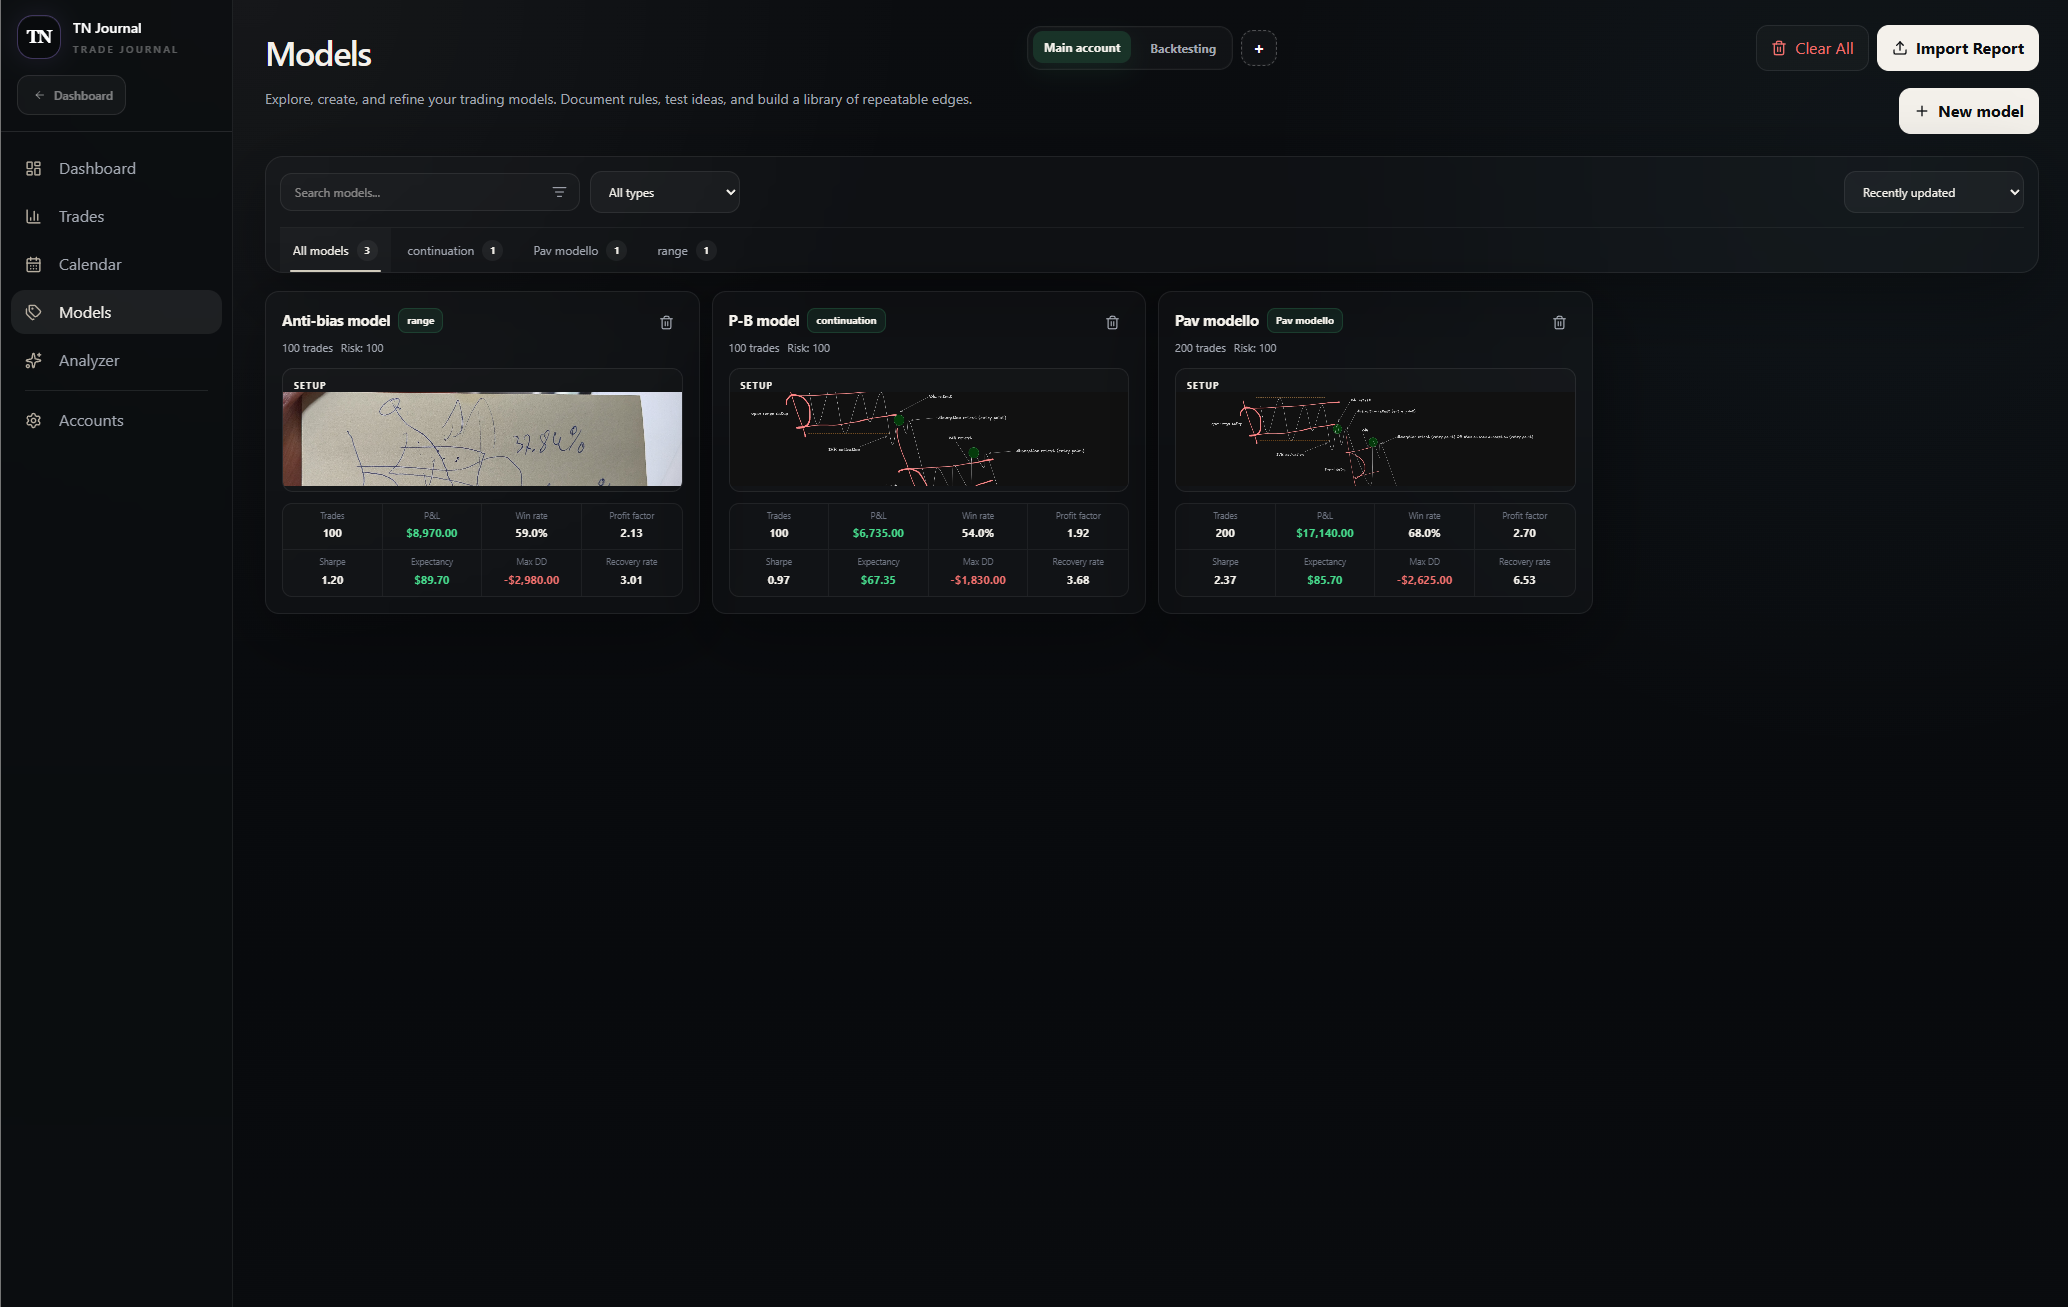Switch to the Backtesting account
Viewport: 2068px width, 1307px height.
click(1182, 48)
